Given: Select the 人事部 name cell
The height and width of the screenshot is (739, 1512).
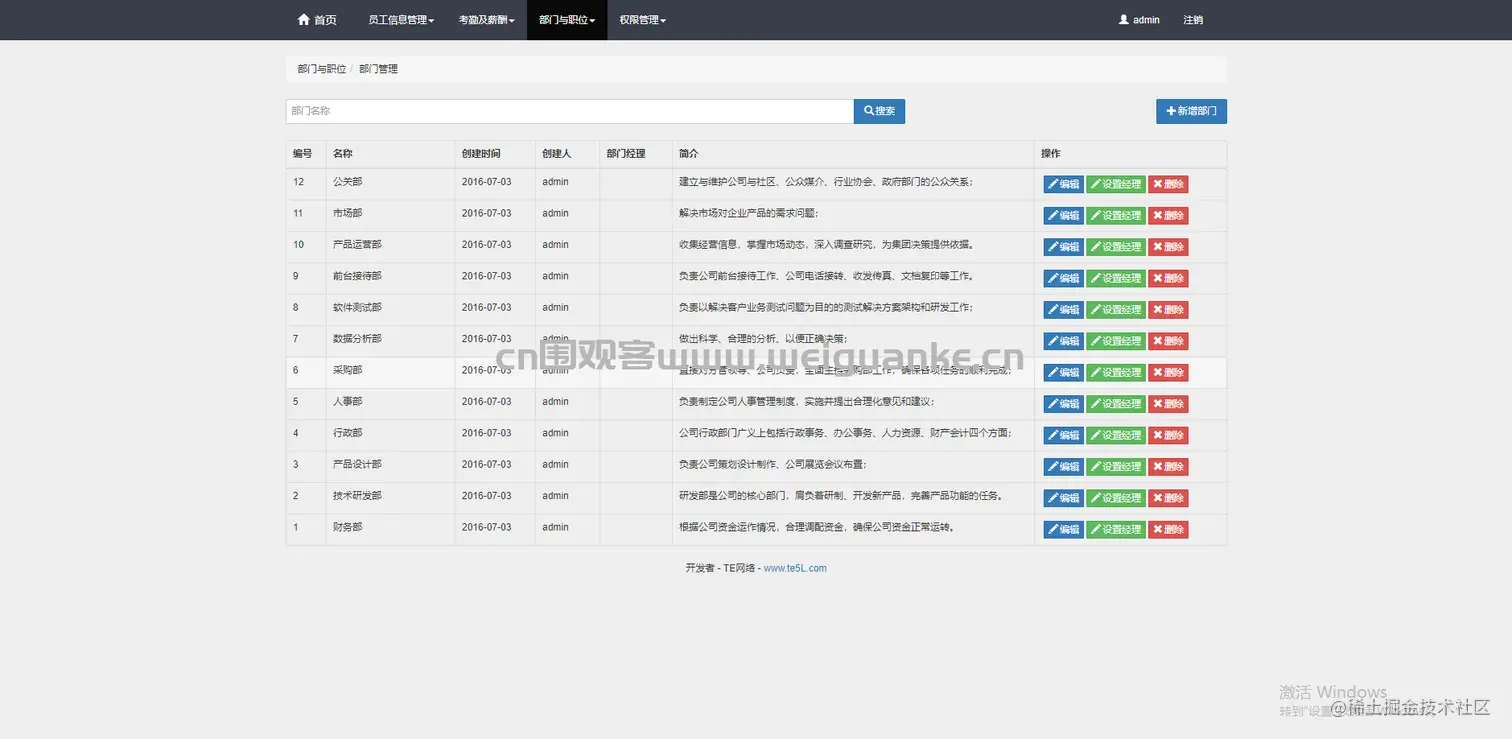Looking at the screenshot, I should coord(390,404).
